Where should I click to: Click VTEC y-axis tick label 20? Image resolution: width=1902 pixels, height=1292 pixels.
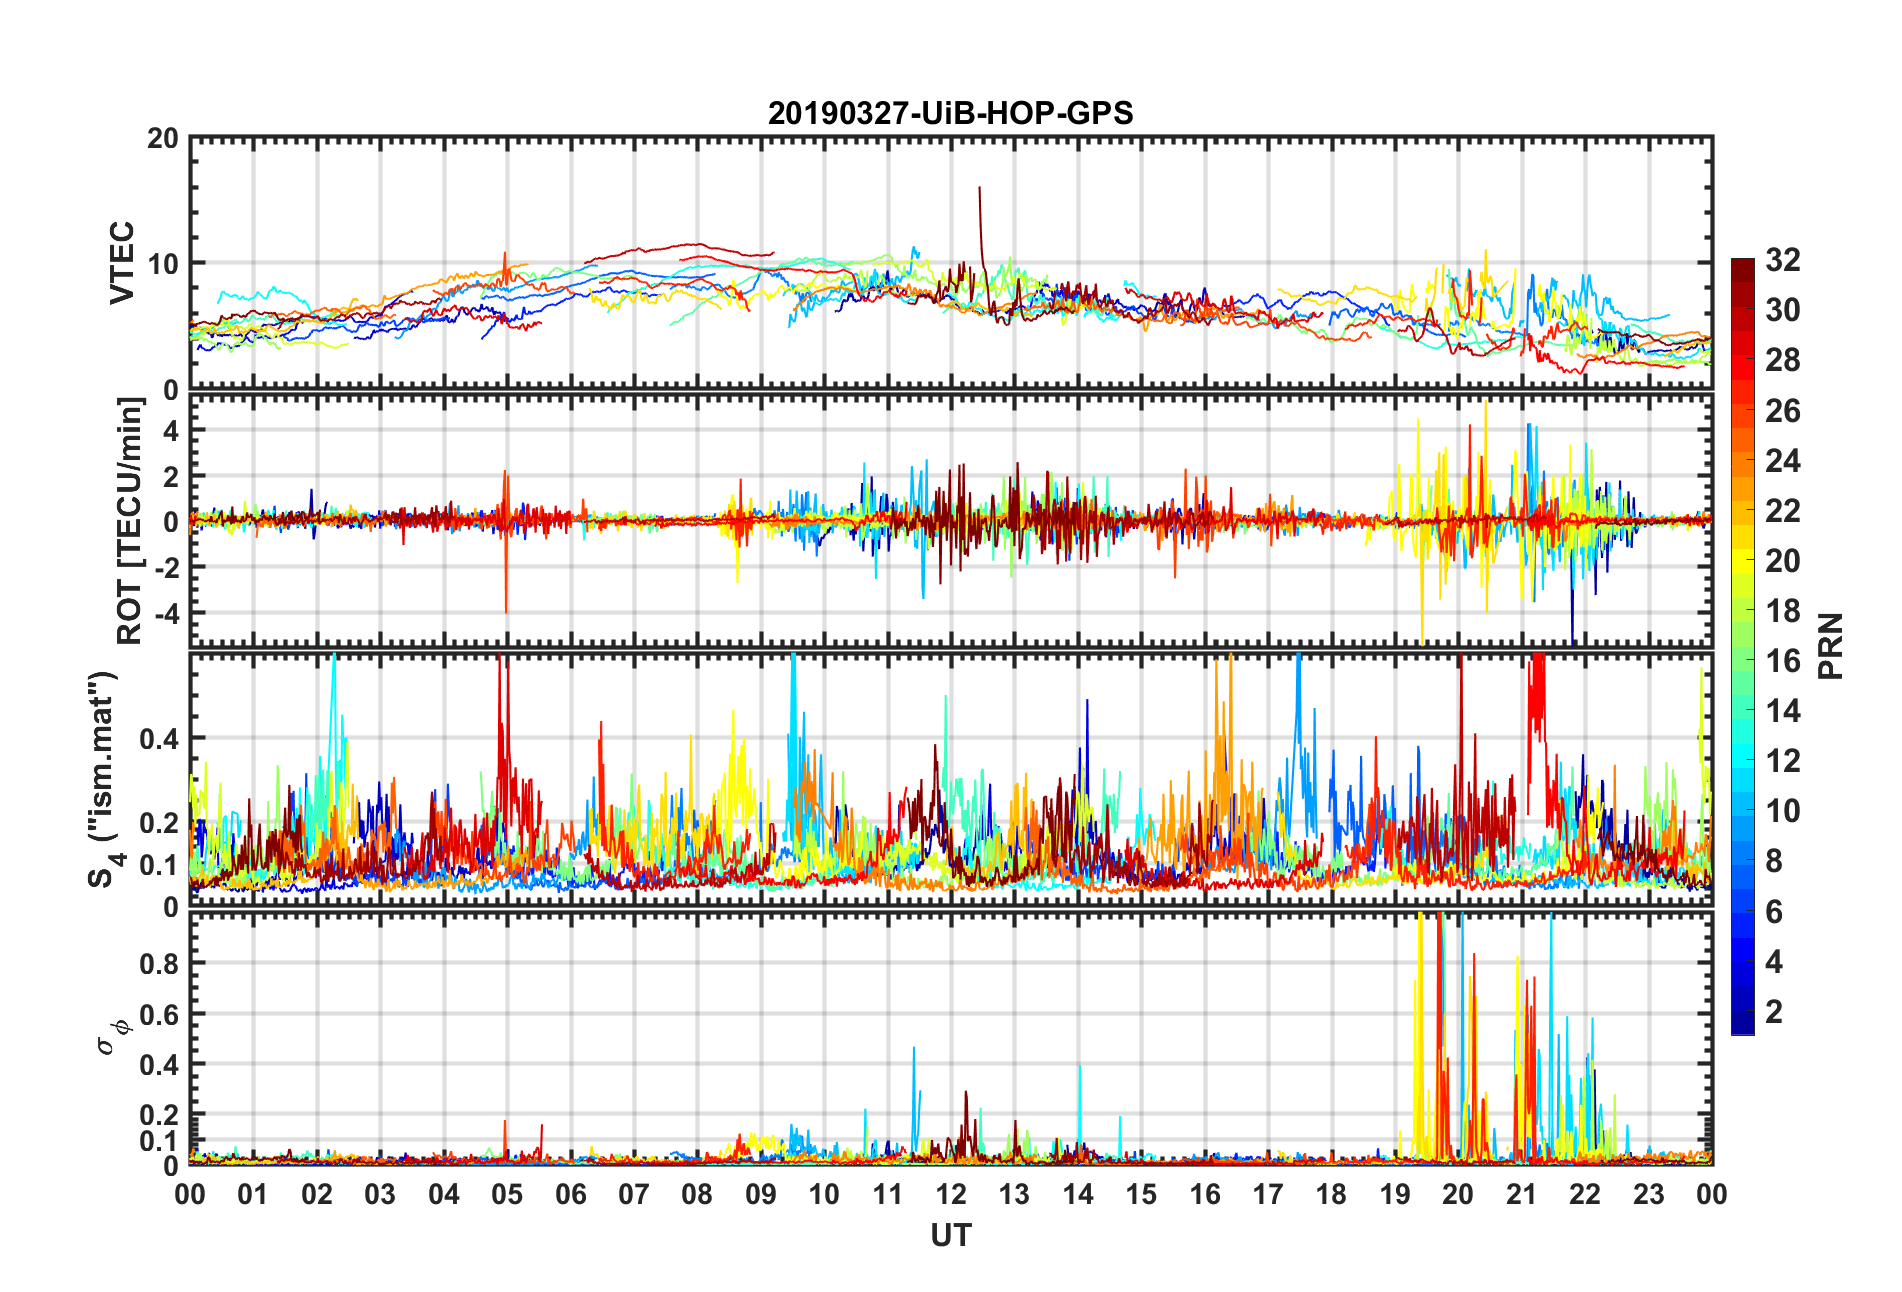tap(162, 138)
